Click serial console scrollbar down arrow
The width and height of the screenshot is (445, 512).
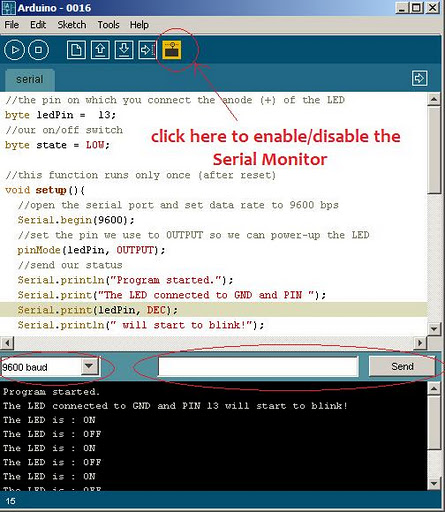(x=434, y=483)
